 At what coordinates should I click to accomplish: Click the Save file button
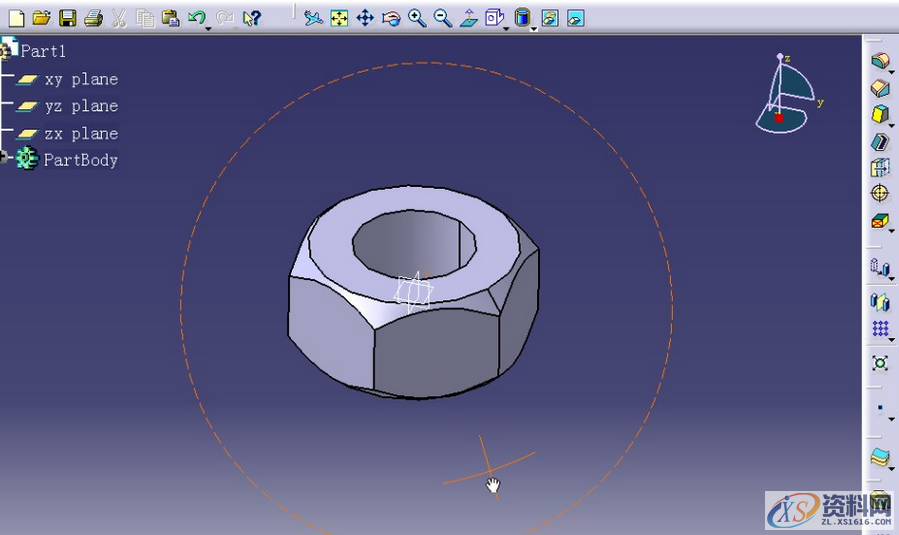coord(67,18)
